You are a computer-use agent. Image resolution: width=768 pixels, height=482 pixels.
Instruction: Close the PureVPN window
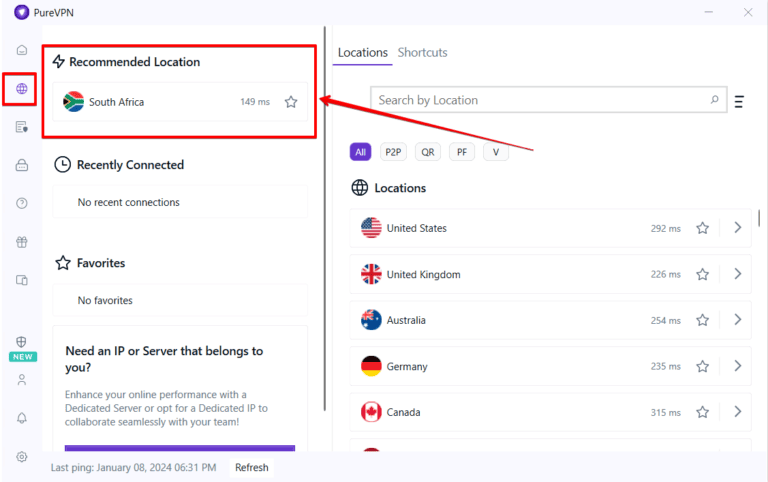(x=748, y=12)
